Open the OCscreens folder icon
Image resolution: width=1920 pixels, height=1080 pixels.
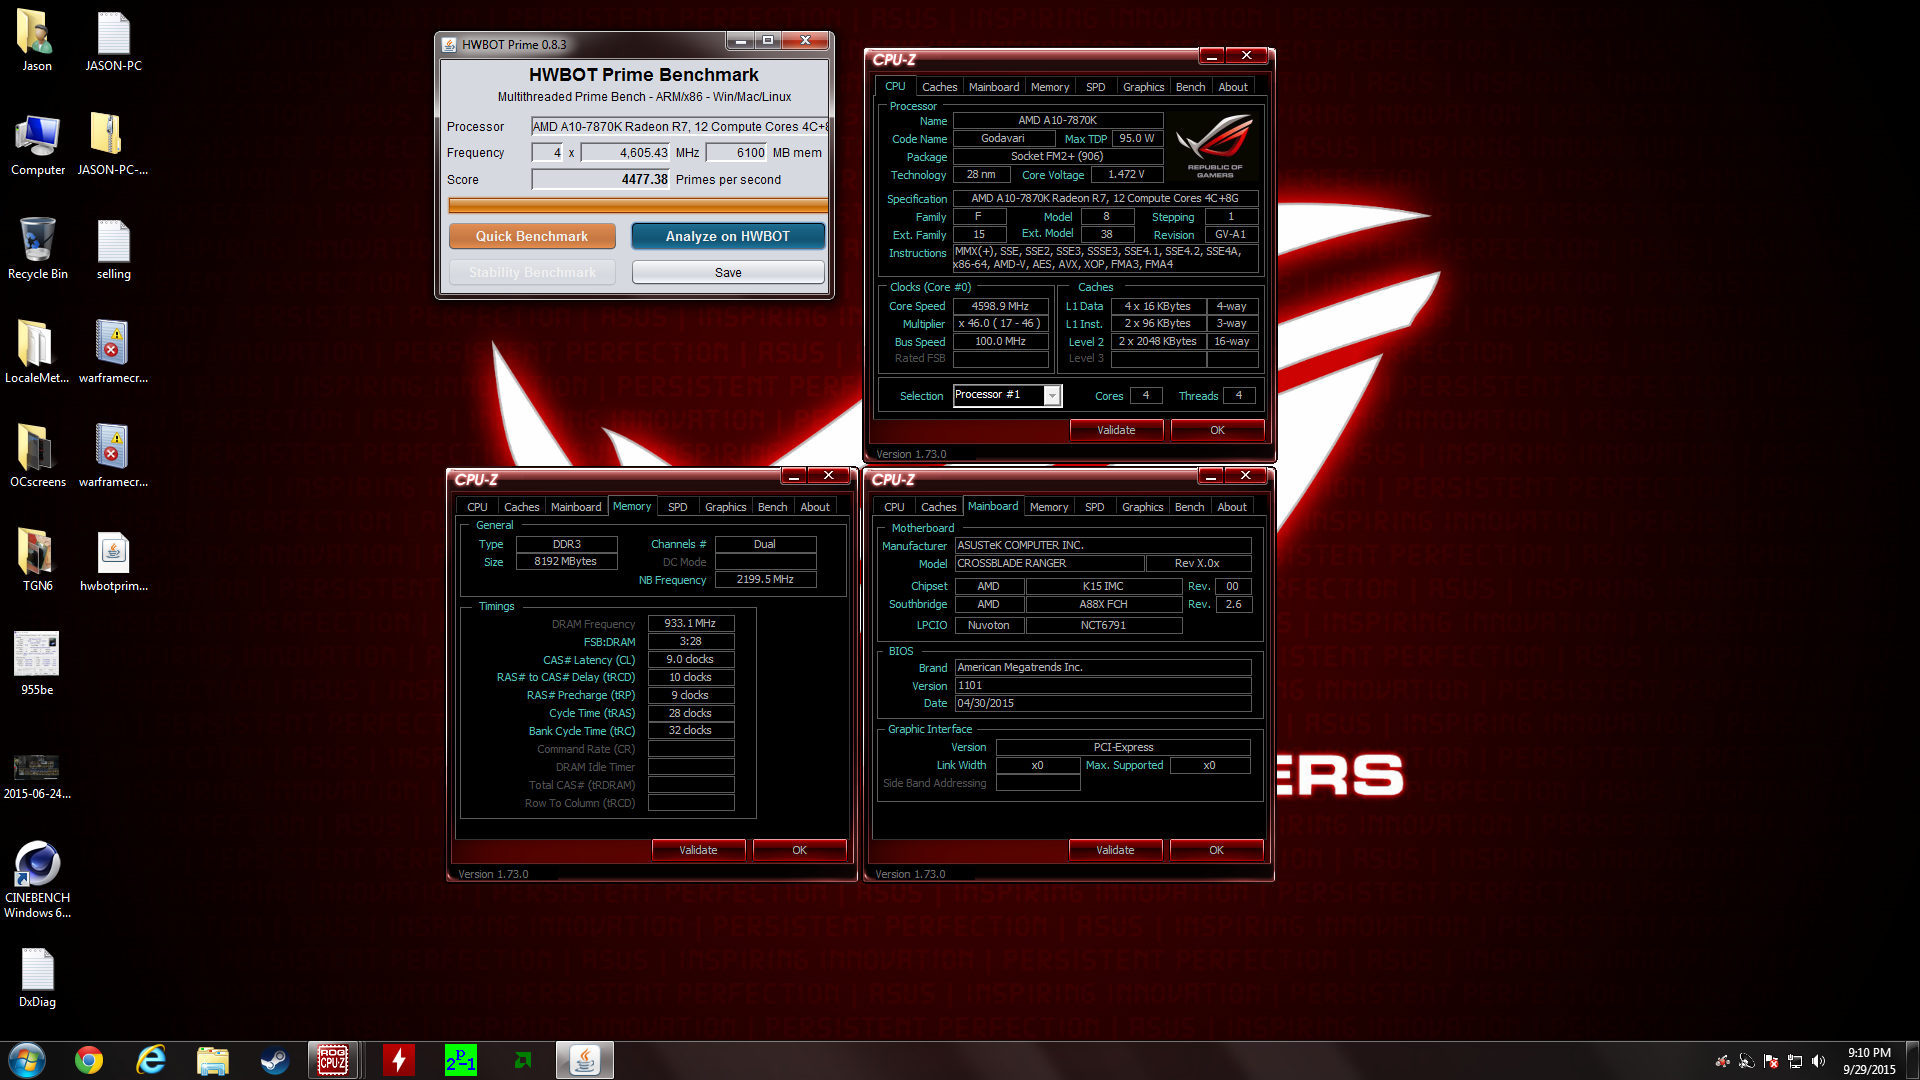tap(37, 456)
